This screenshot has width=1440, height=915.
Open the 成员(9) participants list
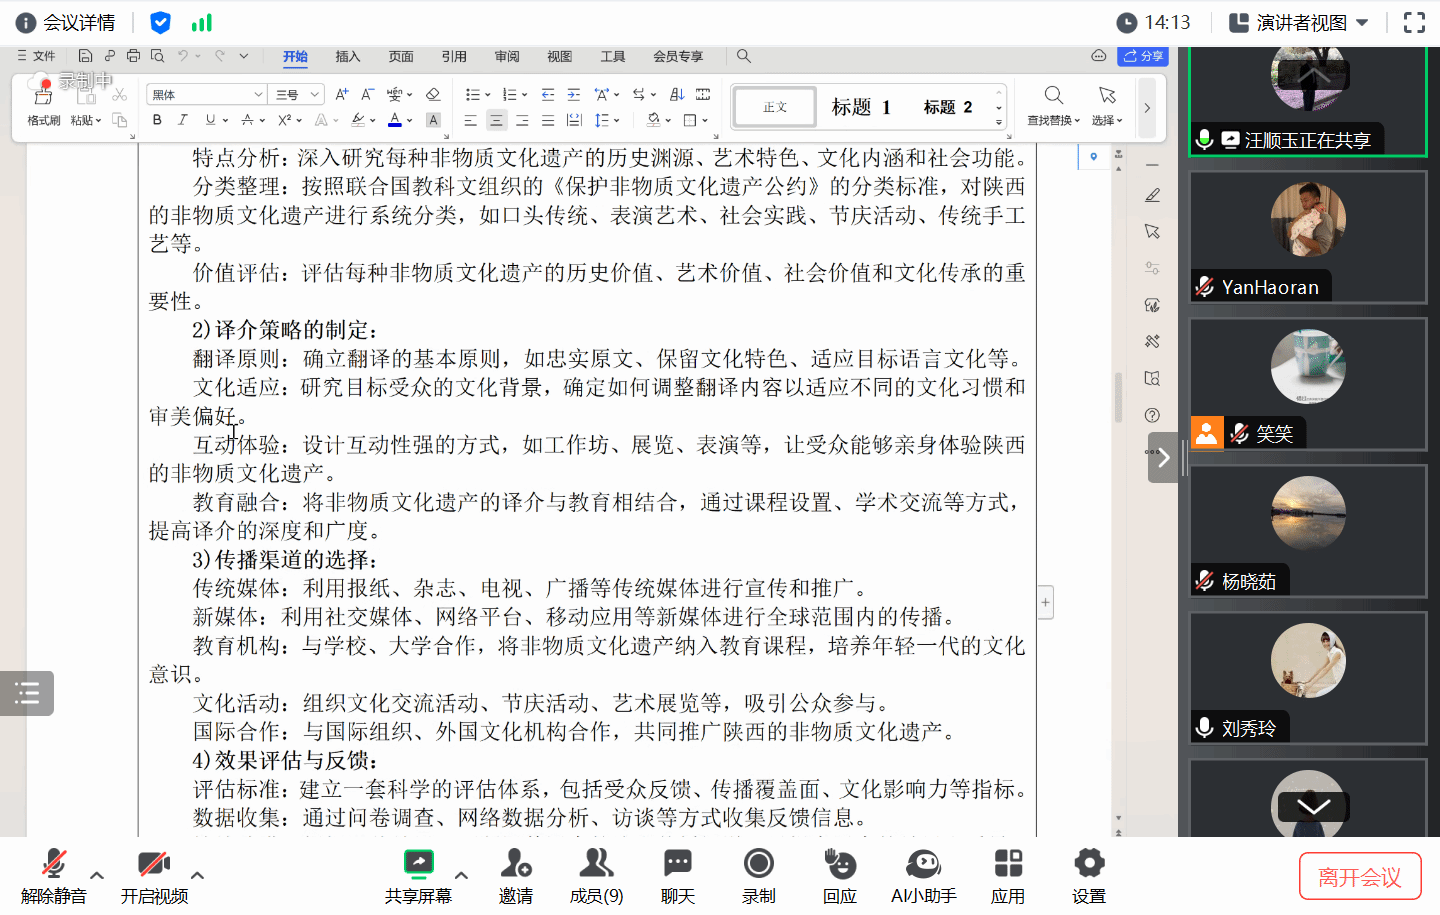(x=596, y=874)
